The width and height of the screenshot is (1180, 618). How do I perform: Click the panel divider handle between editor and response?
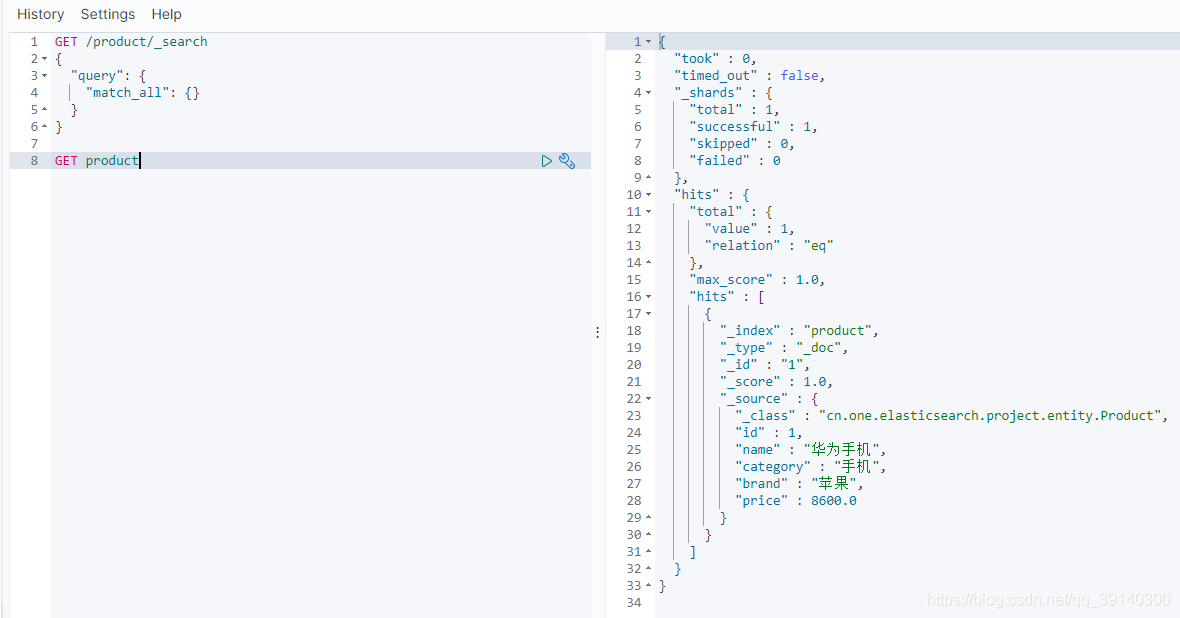(x=598, y=332)
